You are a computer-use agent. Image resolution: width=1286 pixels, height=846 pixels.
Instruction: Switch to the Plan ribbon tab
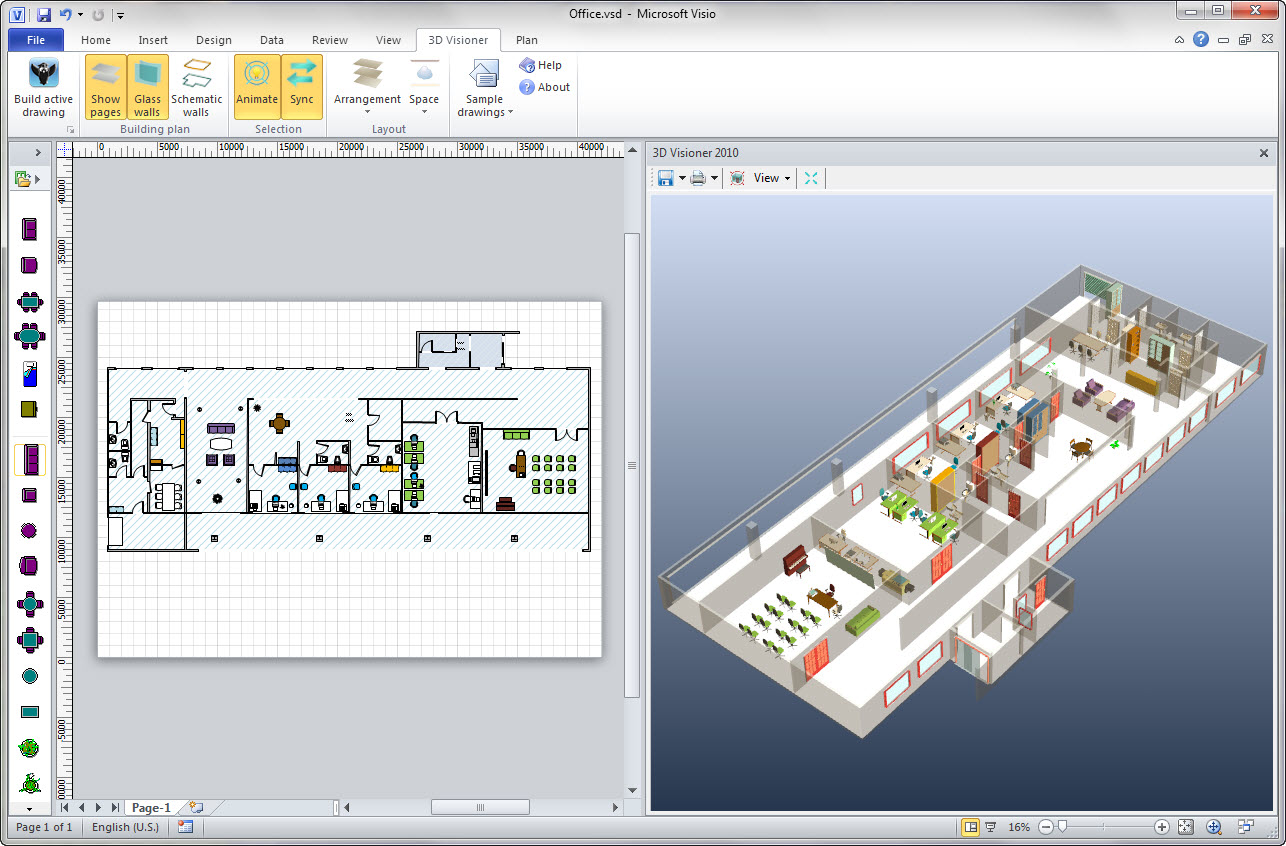[527, 40]
